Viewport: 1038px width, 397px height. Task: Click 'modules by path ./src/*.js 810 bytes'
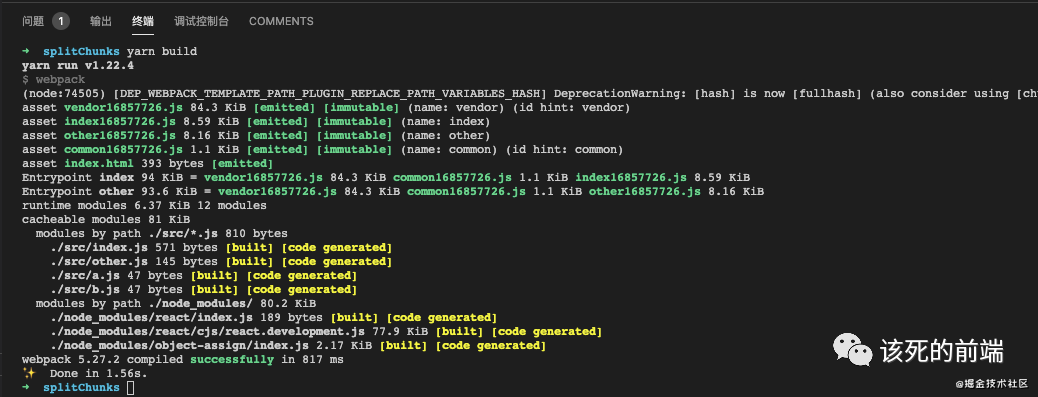tap(162, 234)
